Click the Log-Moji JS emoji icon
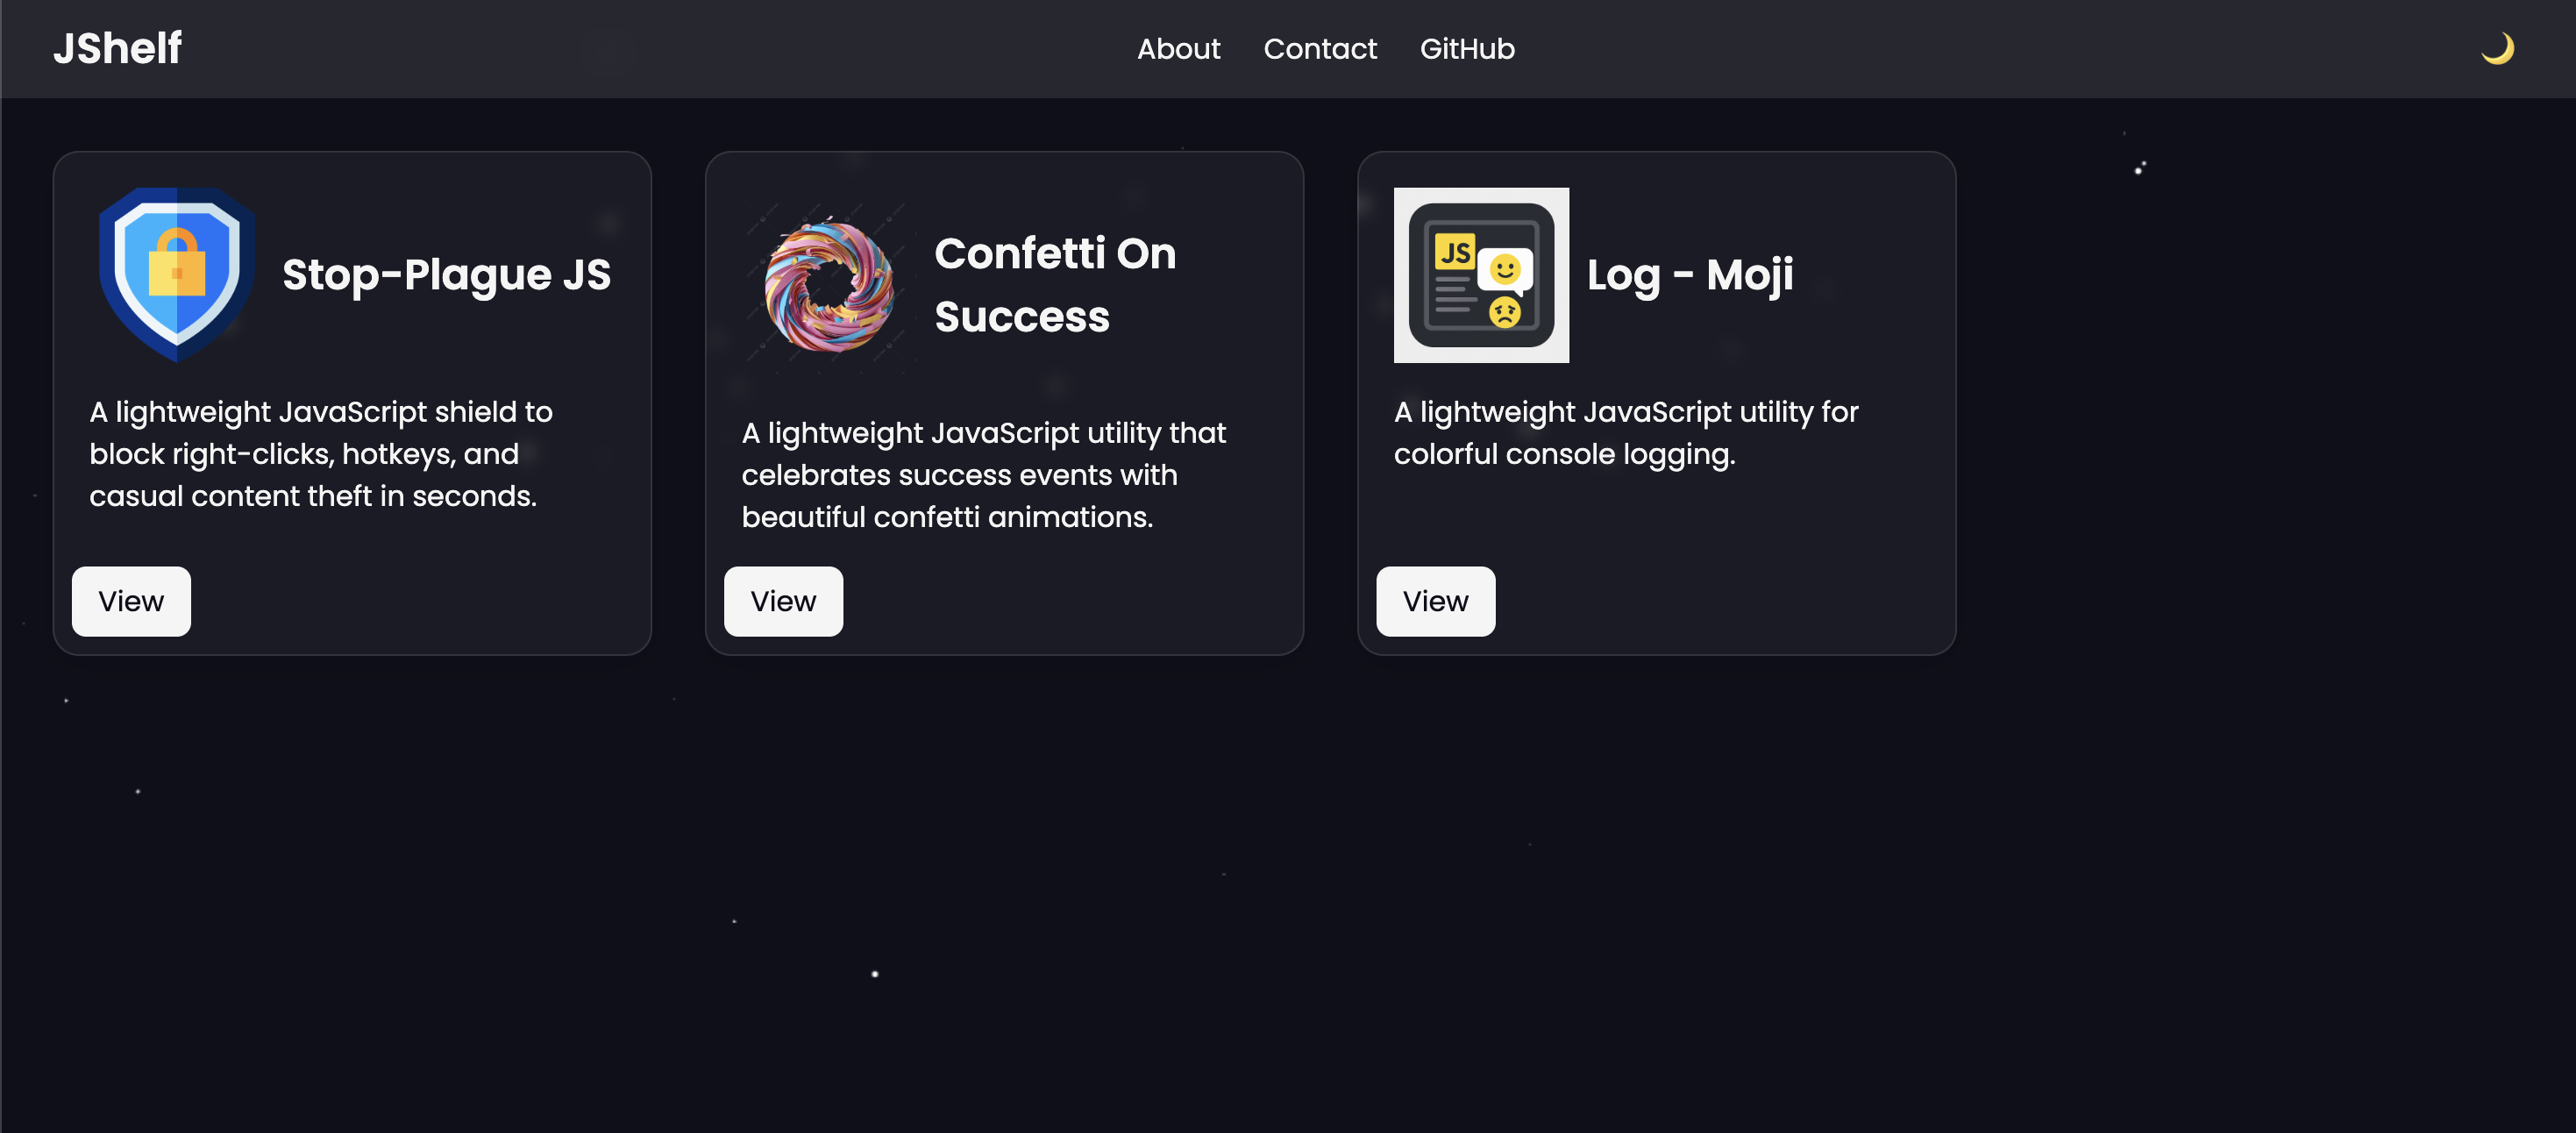Viewport: 2576px width, 1133px height. coord(1481,275)
